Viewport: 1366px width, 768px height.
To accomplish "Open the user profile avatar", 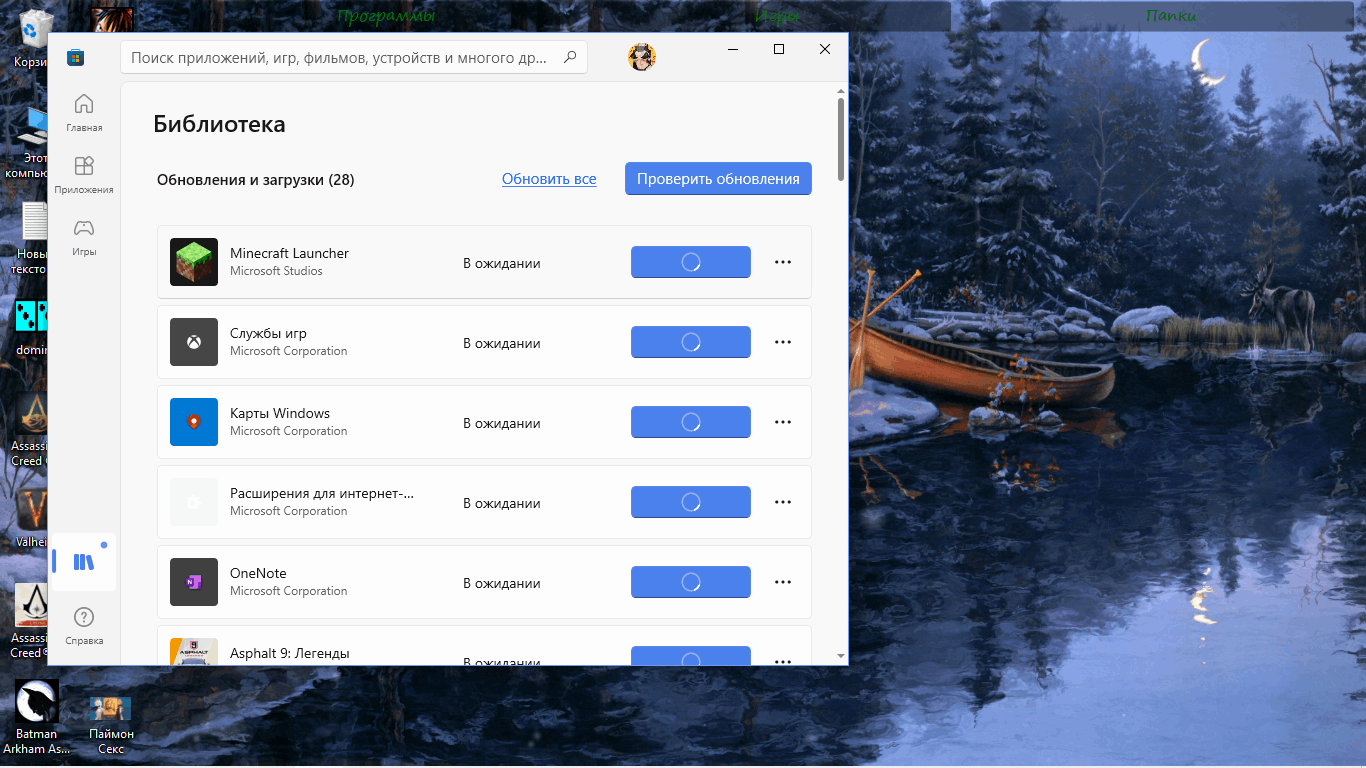I will coord(642,57).
